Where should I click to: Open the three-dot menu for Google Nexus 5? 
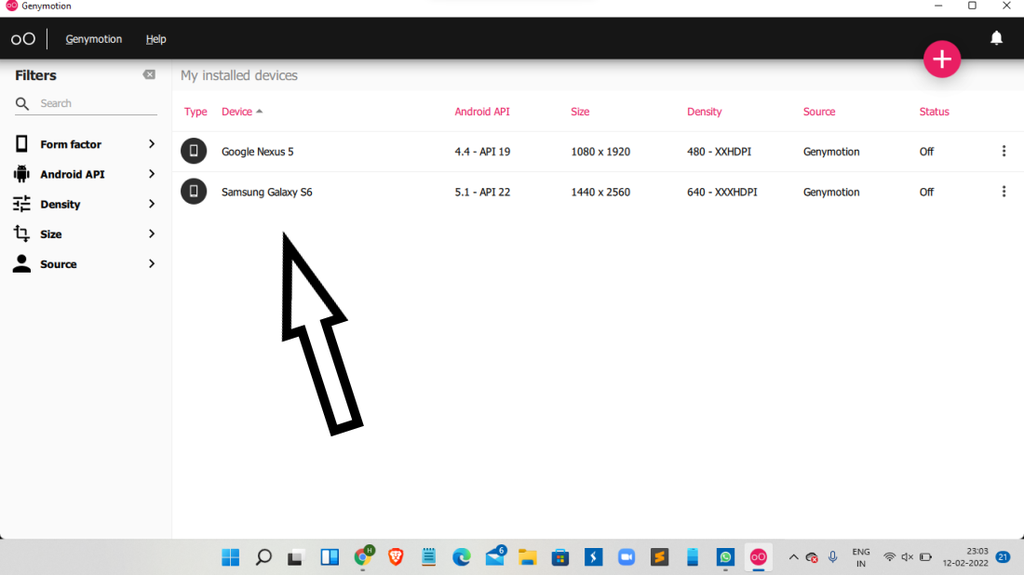pos(1004,151)
